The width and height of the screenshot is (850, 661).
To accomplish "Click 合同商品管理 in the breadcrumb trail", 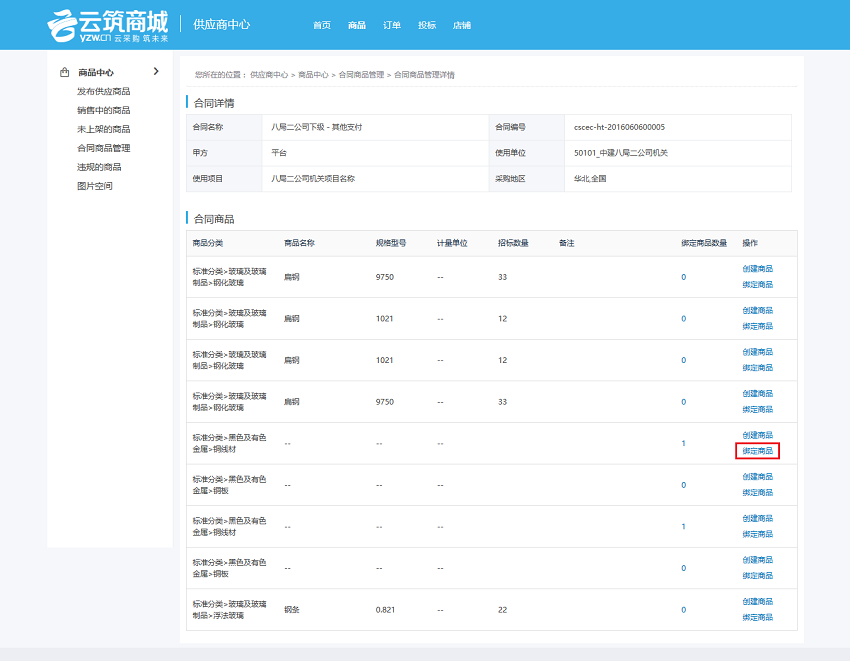I will click(361, 75).
